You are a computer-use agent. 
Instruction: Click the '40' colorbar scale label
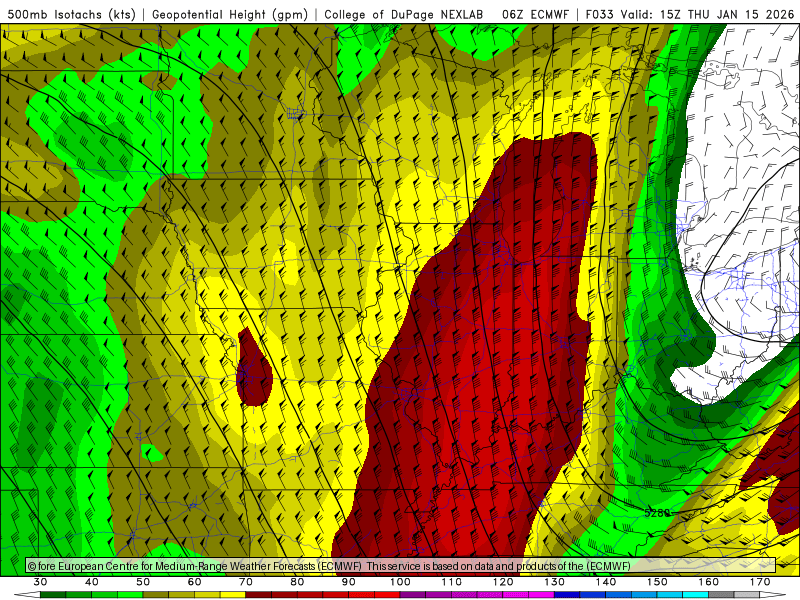[x=92, y=582]
